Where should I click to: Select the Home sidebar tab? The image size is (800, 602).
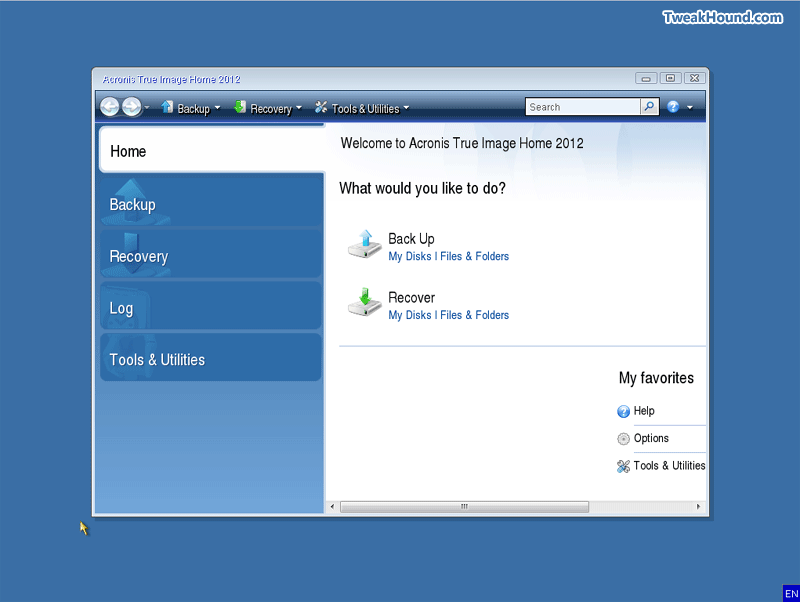pyautogui.click(x=212, y=150)
